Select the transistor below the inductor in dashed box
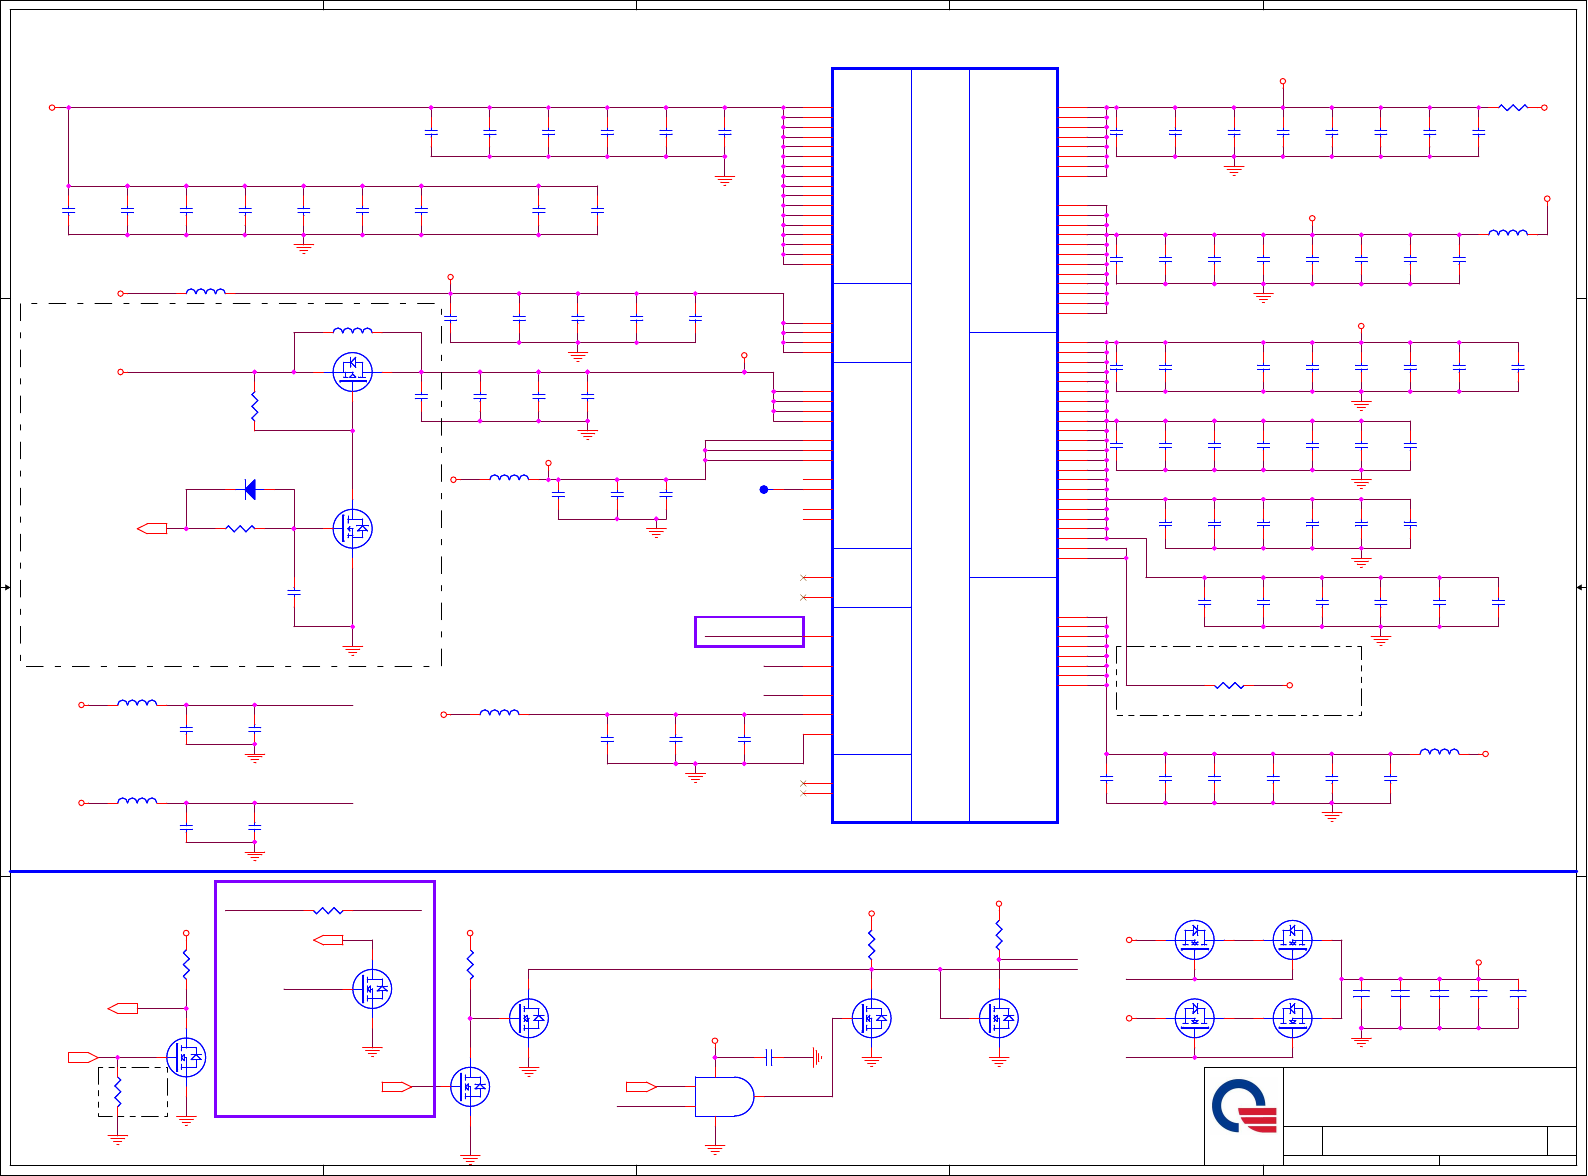This screenshot has width=1588, height=1176. 352,372
